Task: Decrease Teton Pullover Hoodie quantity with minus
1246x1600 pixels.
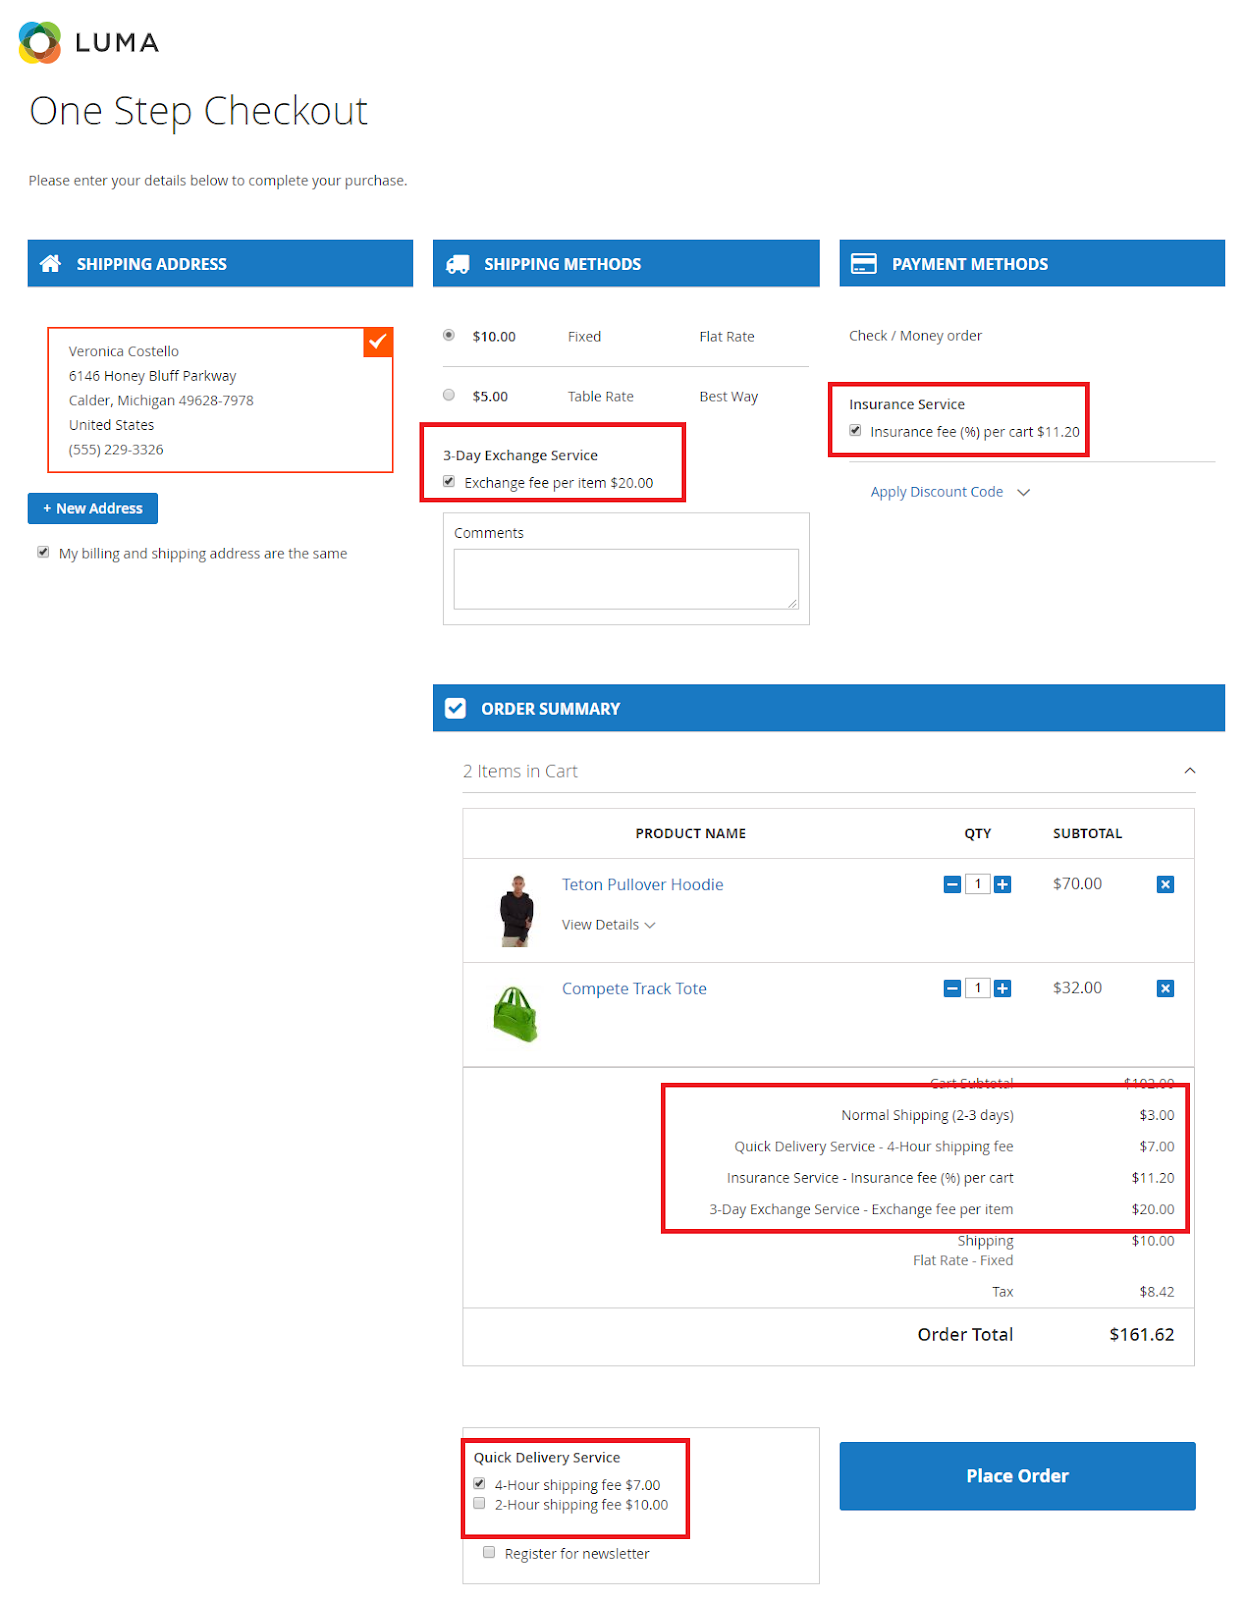Action: coord(952,884)
